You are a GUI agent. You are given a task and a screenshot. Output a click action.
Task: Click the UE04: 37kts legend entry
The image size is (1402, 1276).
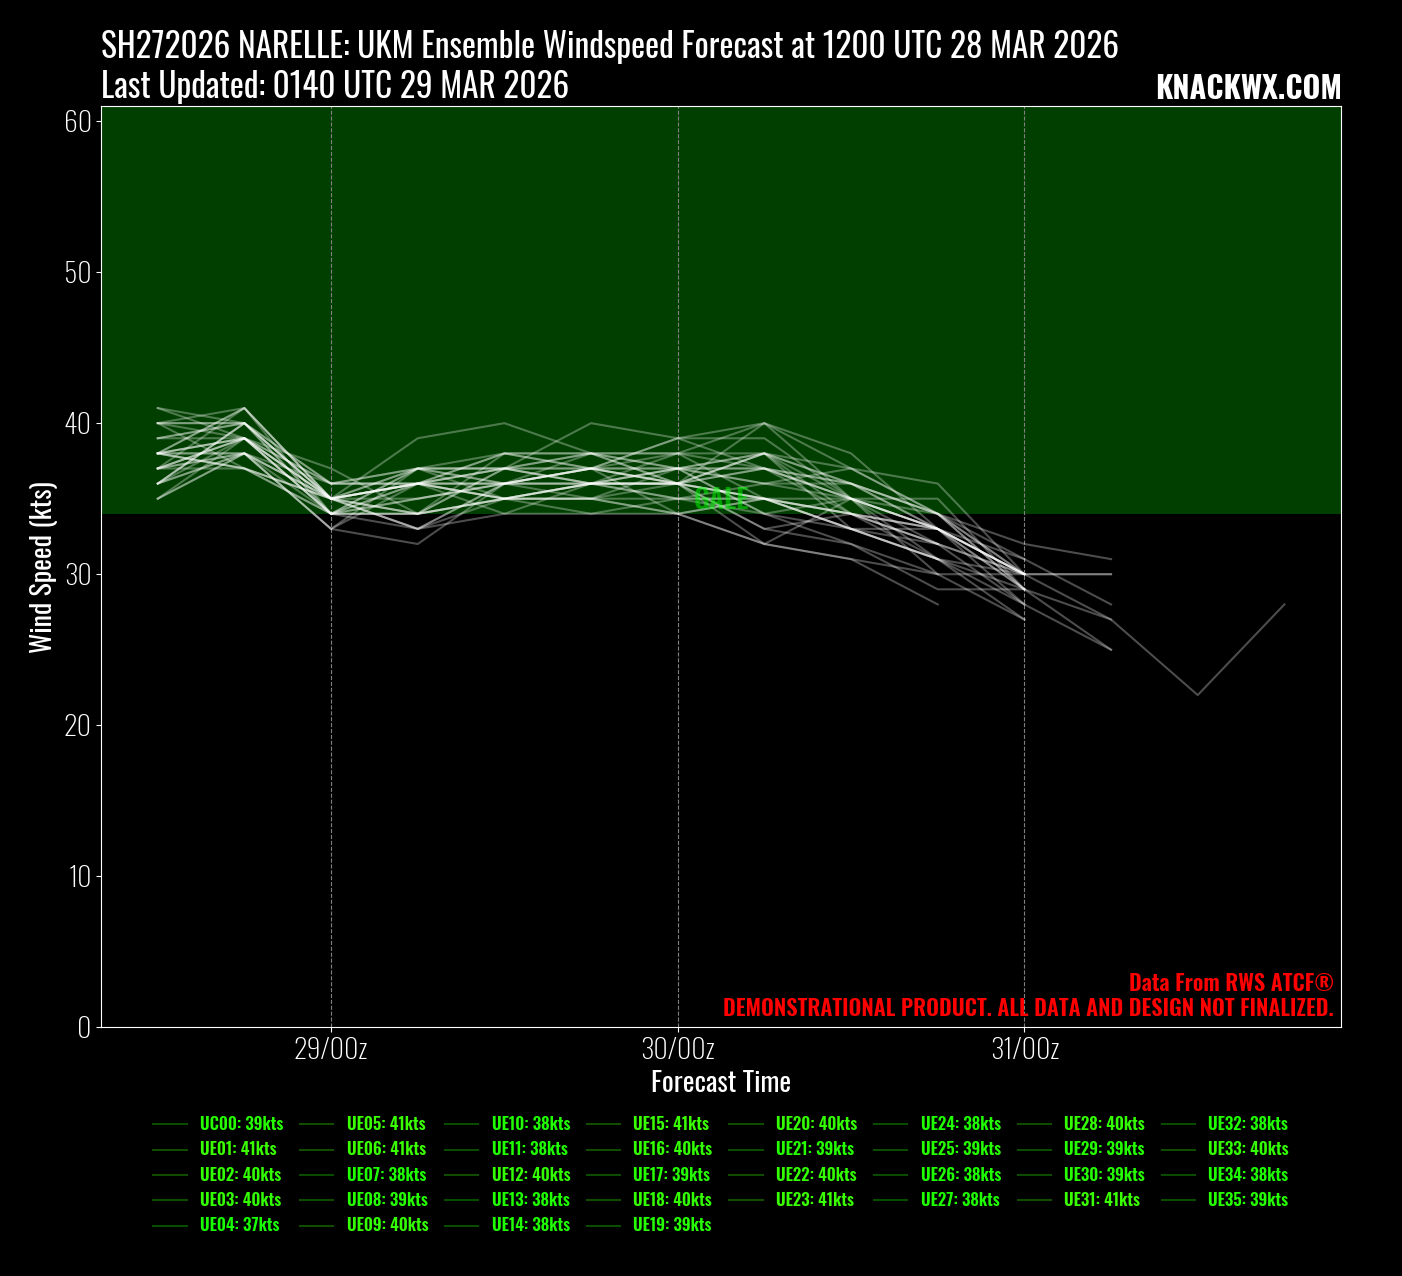[239, 1225]
